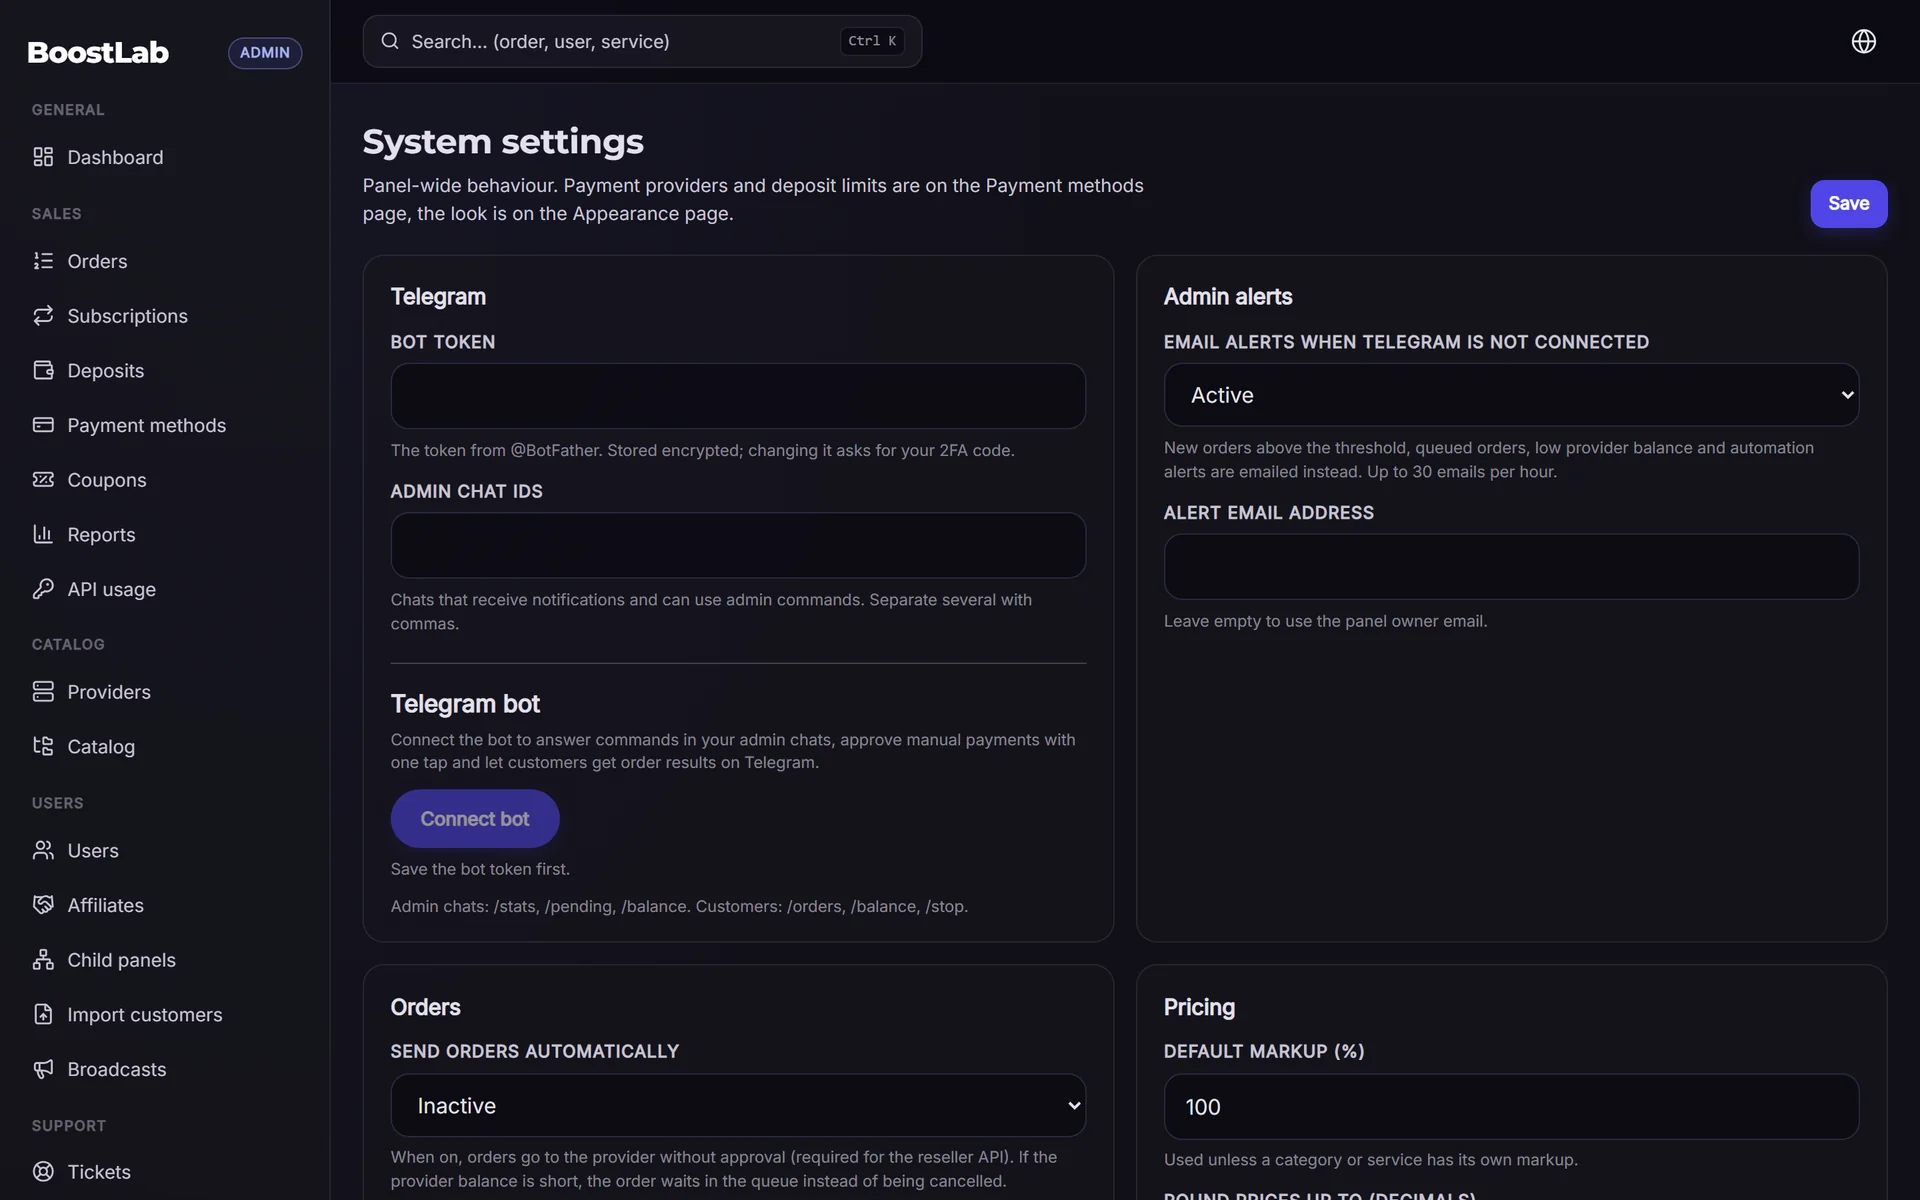Click the Connect bot button

click(475, 819)
